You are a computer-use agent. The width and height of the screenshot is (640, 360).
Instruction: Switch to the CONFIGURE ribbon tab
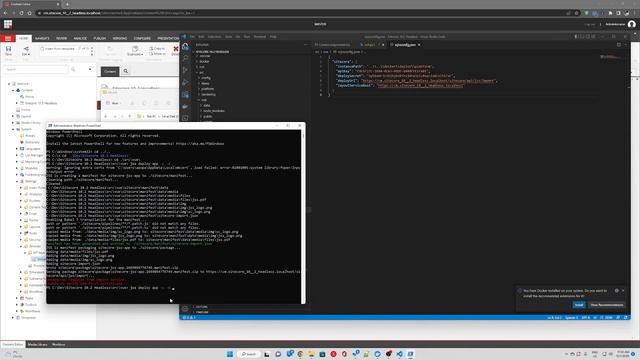pos(142,38)
